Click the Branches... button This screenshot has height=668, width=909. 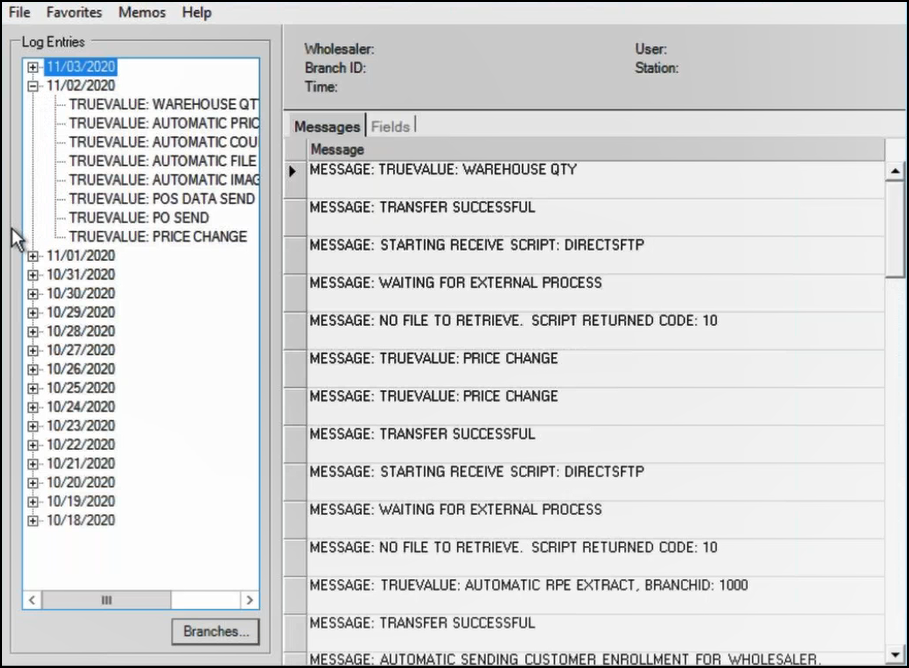click(215, 632)
